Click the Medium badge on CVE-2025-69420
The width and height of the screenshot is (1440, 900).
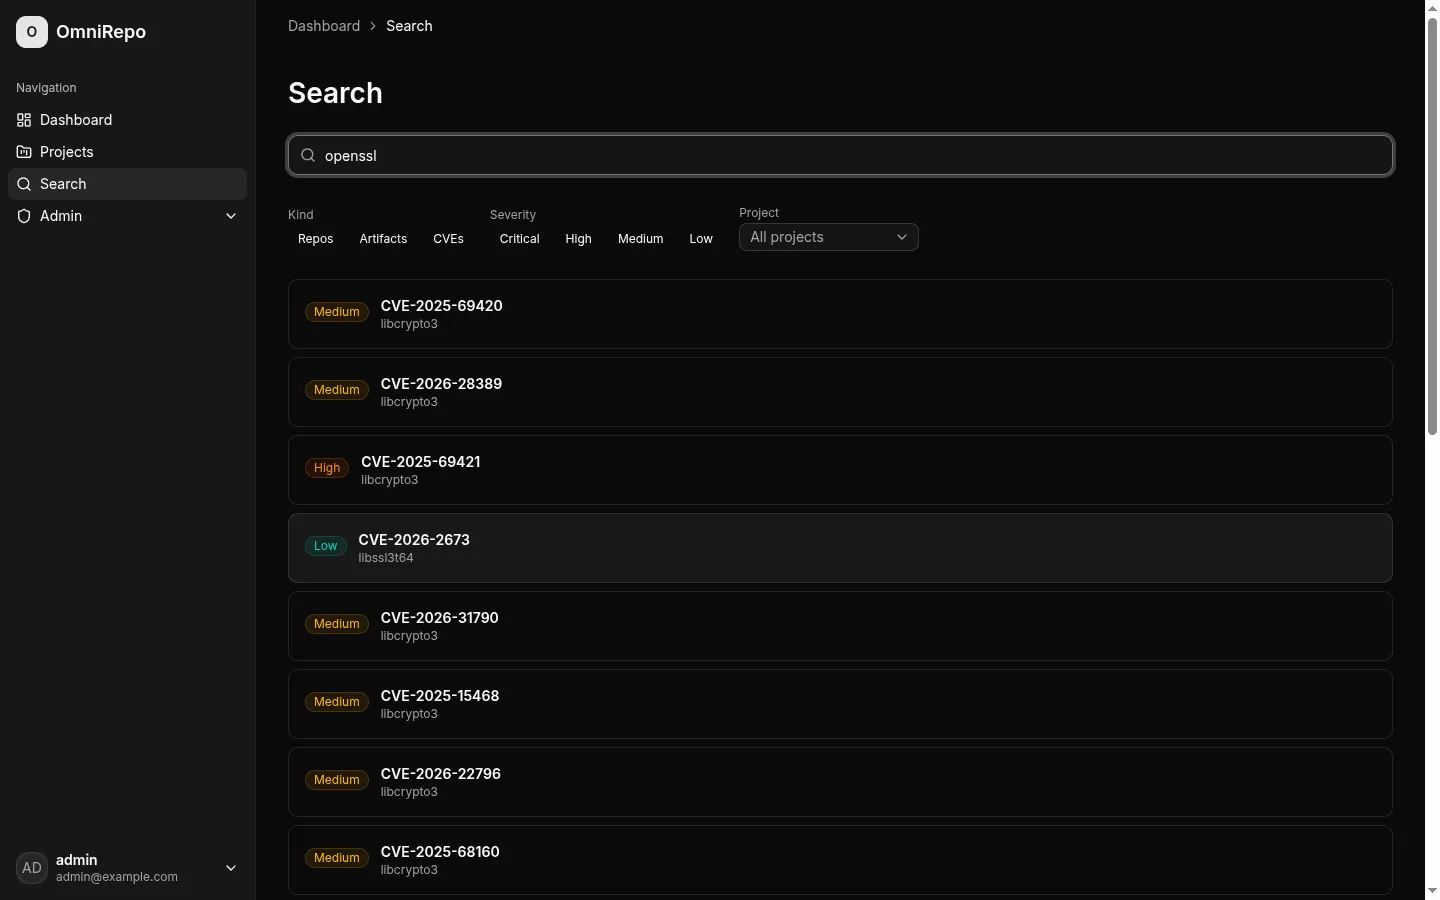[x=337, y=312]
